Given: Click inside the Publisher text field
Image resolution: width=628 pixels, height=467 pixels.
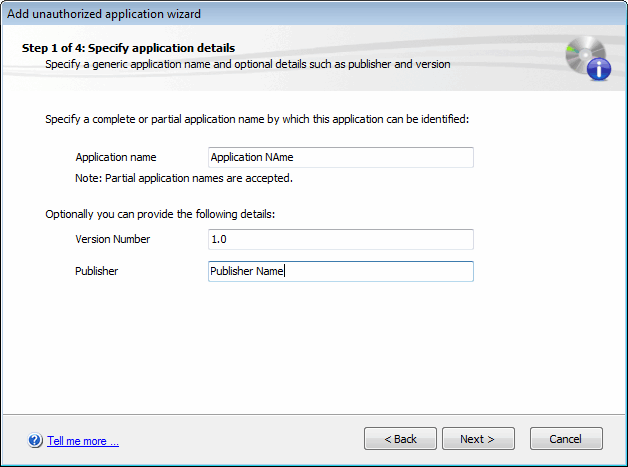Looking at the screenshot, I should pos(341,272).
